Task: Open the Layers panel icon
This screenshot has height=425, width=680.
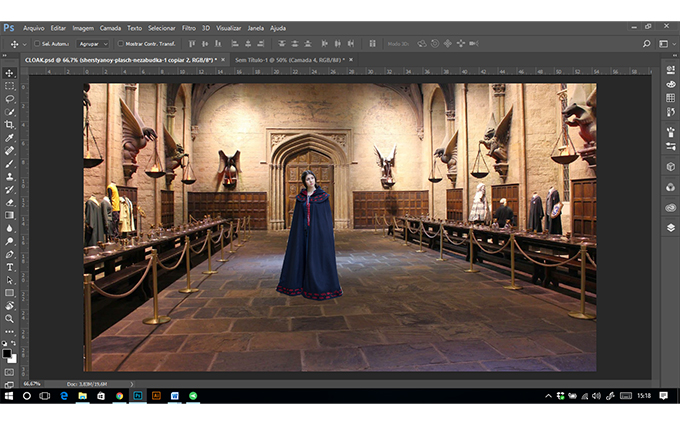Action: (670, 228)
